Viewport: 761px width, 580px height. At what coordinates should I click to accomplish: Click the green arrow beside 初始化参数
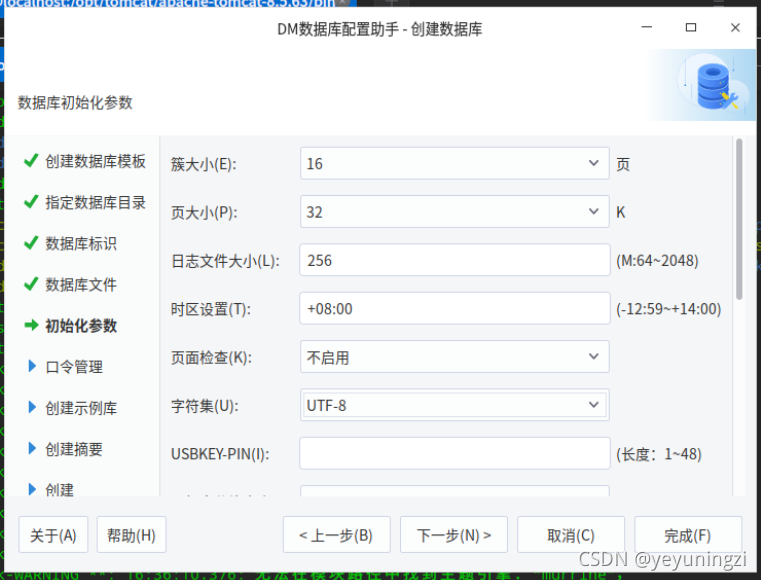(31, 325)
